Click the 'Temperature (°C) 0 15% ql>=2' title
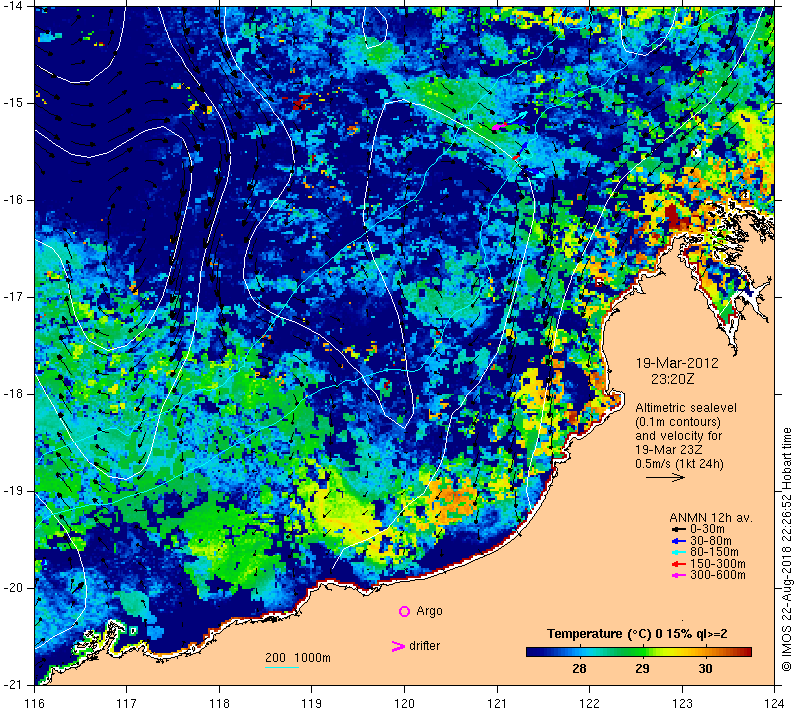The image size is (800, 710). click(x=637, y=634)
